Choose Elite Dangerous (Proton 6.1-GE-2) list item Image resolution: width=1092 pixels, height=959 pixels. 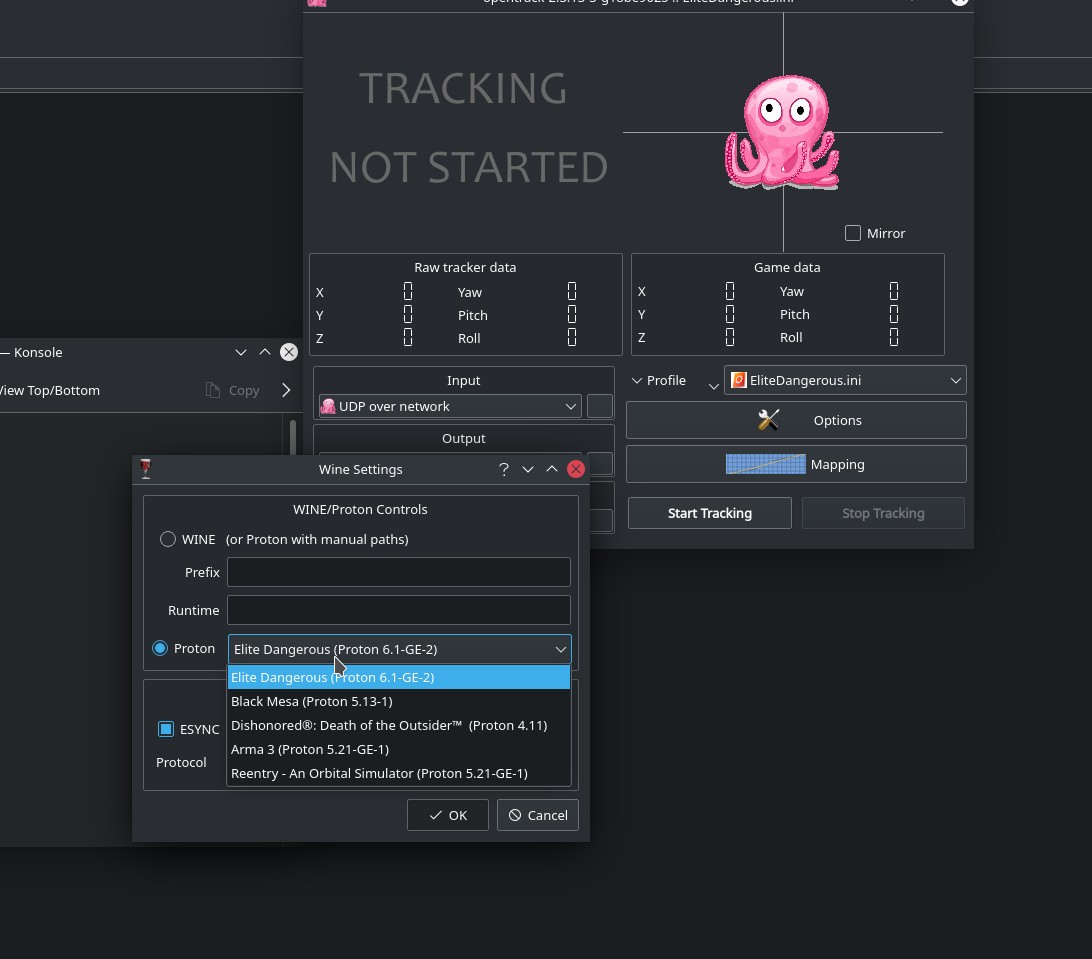click(x=398, y=677)
